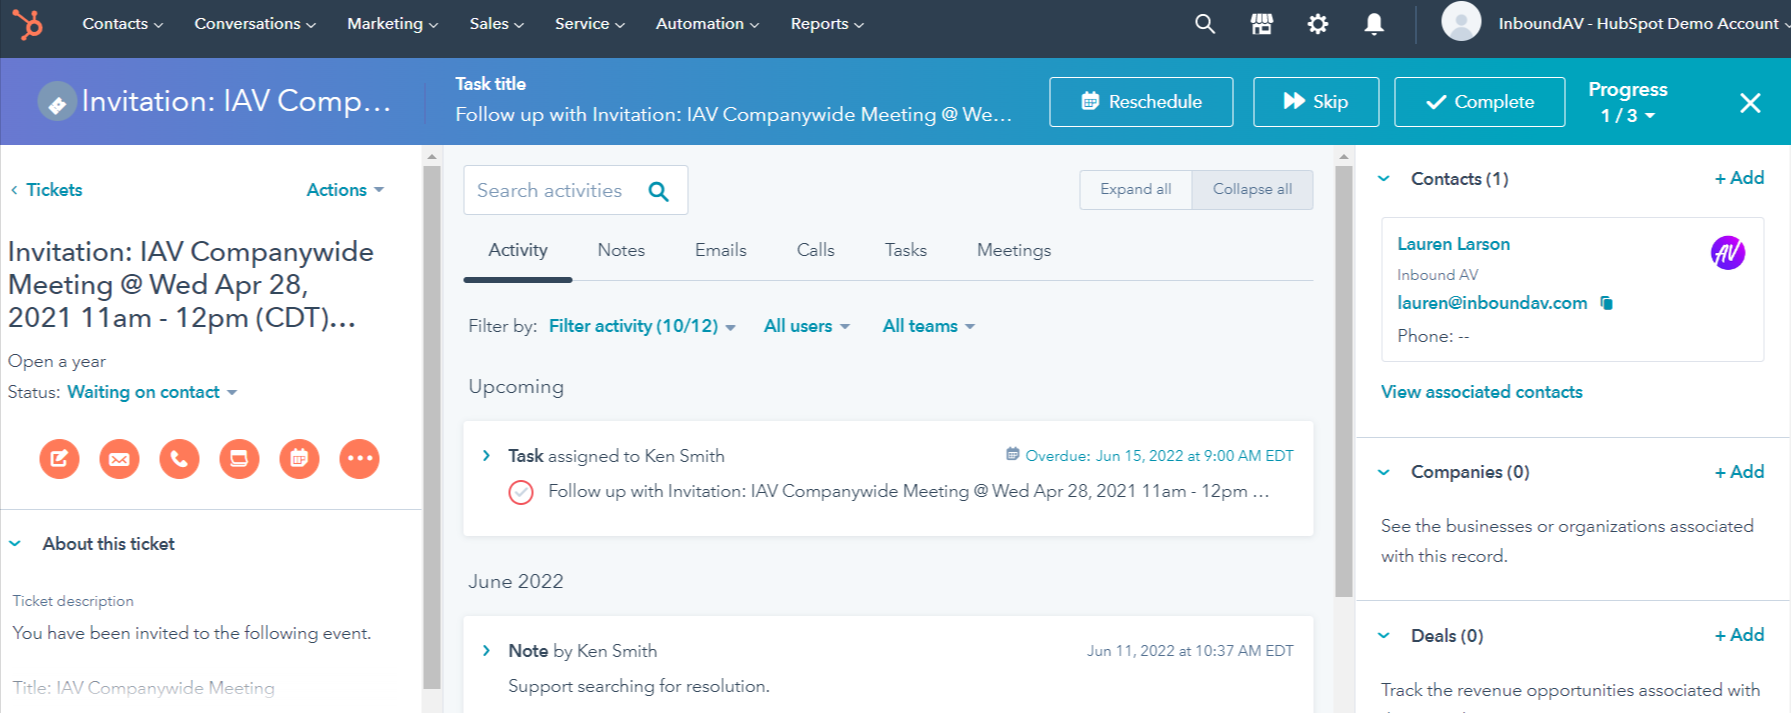Click the orange email icon
The width and height of the screenshot is (1791, 713).
pyautogui.click(x=119, y=459)
